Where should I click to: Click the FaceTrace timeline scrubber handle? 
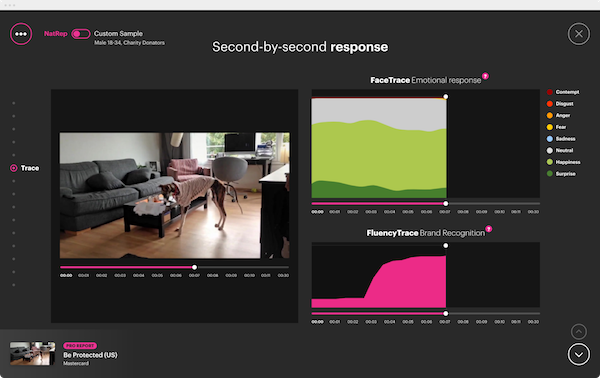click(x=446, y=204)
